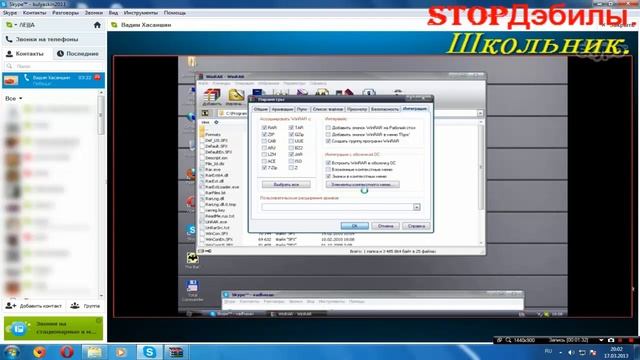The width and height of the screenshot is (640, 360).
Task: Click the Добавить контакт button
Action: (34, 305)
